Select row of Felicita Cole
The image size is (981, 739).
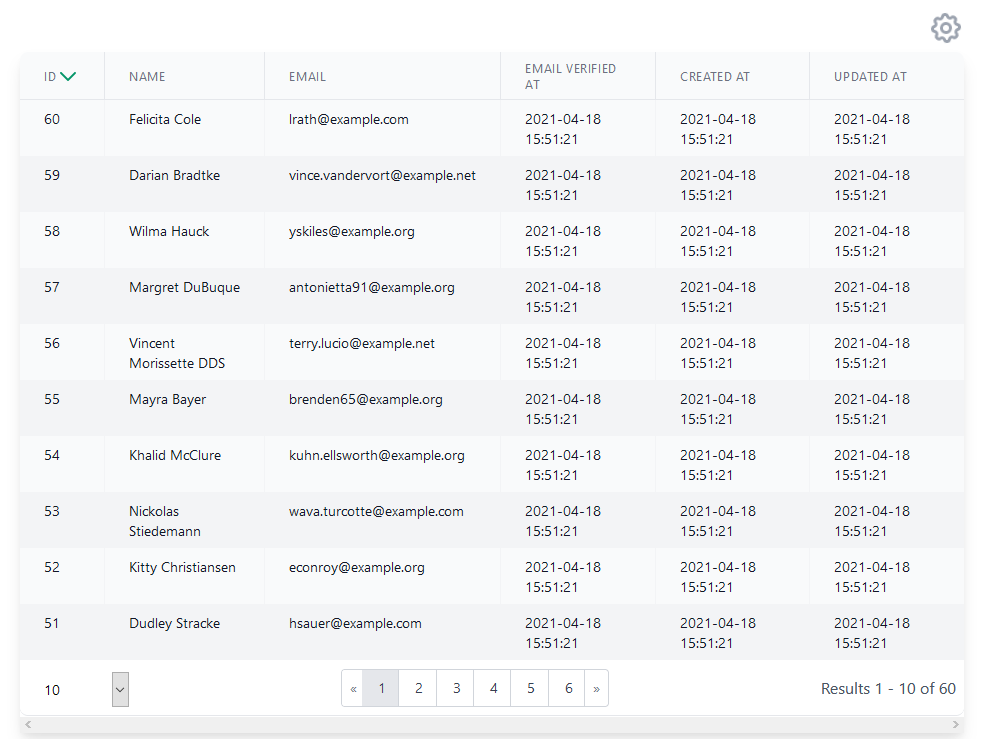[x=492, y=128]
